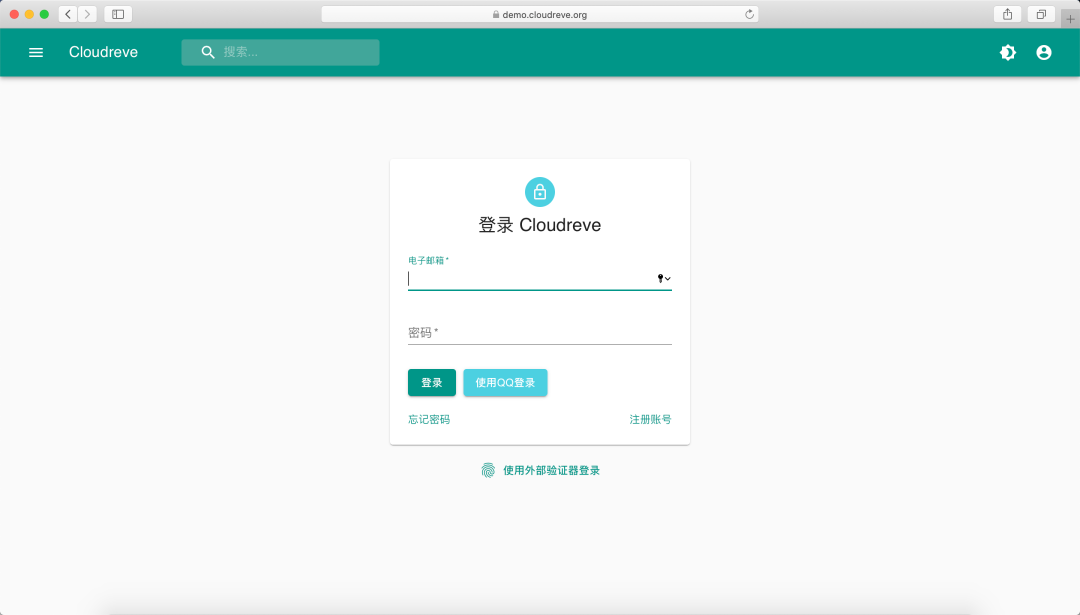Toggle dark mode with brightness icon
The image size is (1080, 615).
1008,52
